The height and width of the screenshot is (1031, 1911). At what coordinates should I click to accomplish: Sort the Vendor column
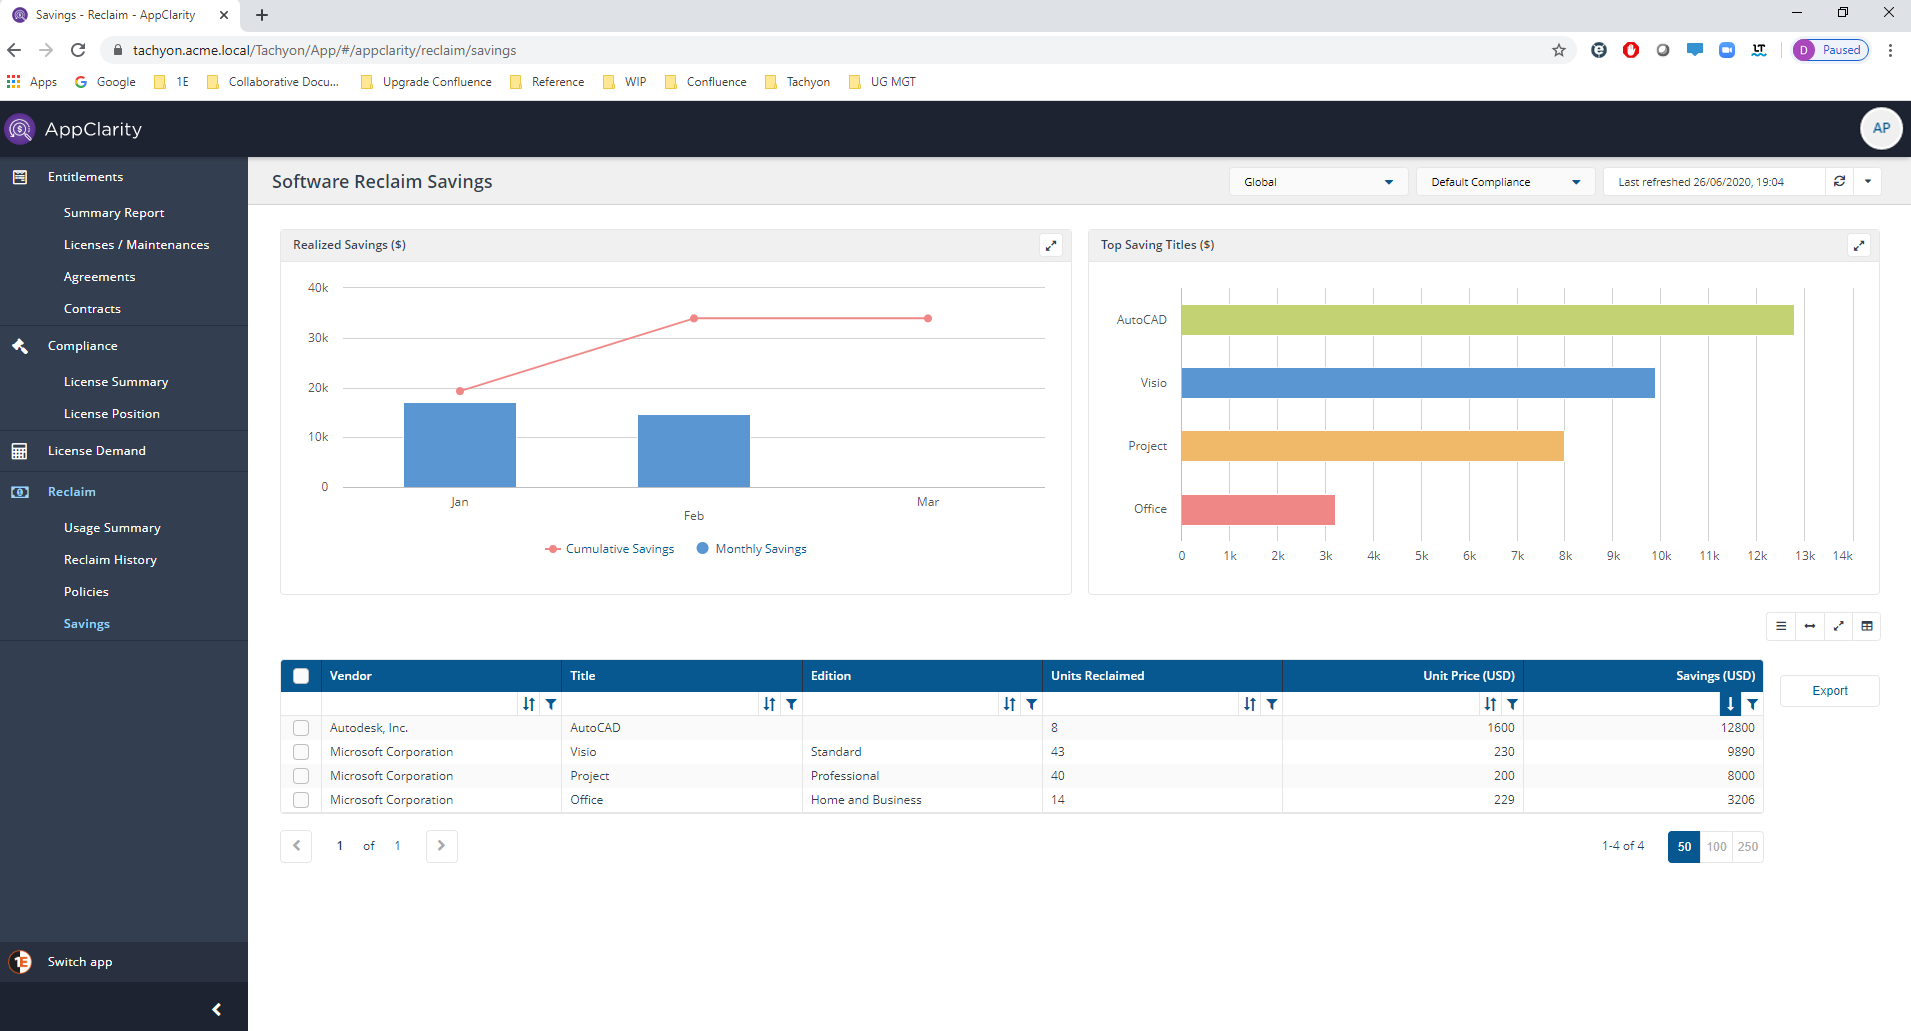tap(528, 704)
